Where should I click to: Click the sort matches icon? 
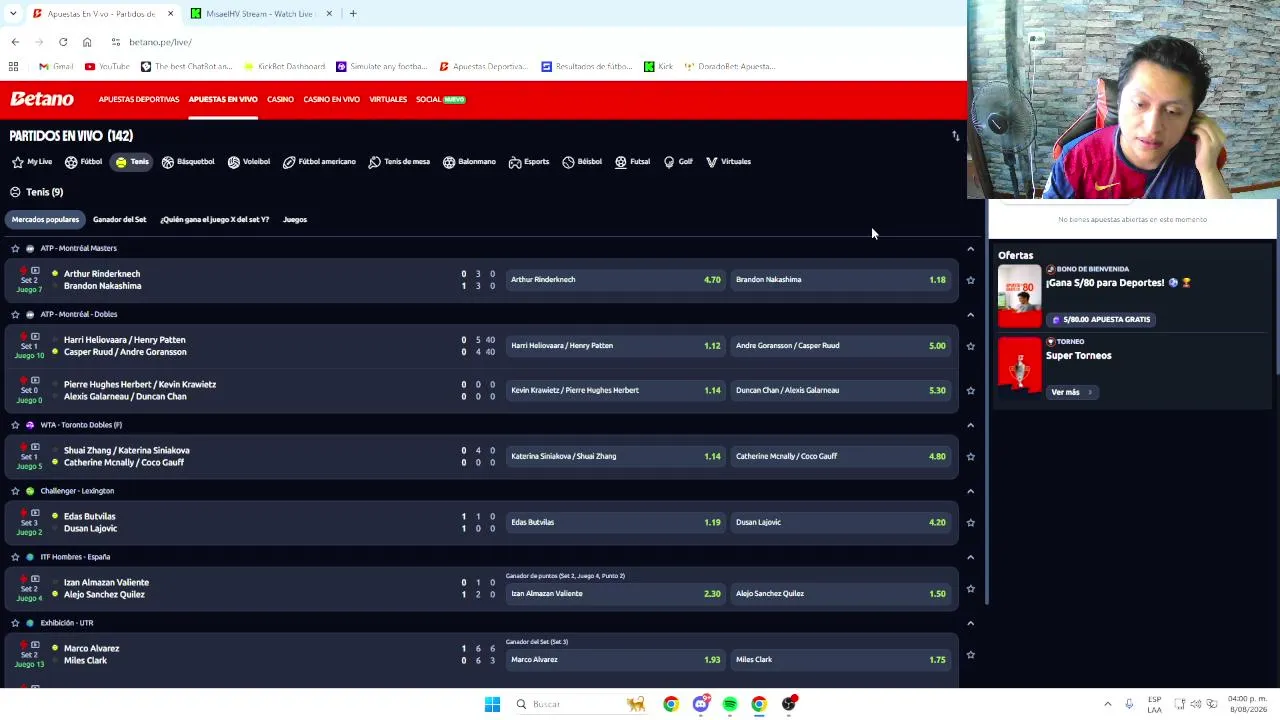955,136
